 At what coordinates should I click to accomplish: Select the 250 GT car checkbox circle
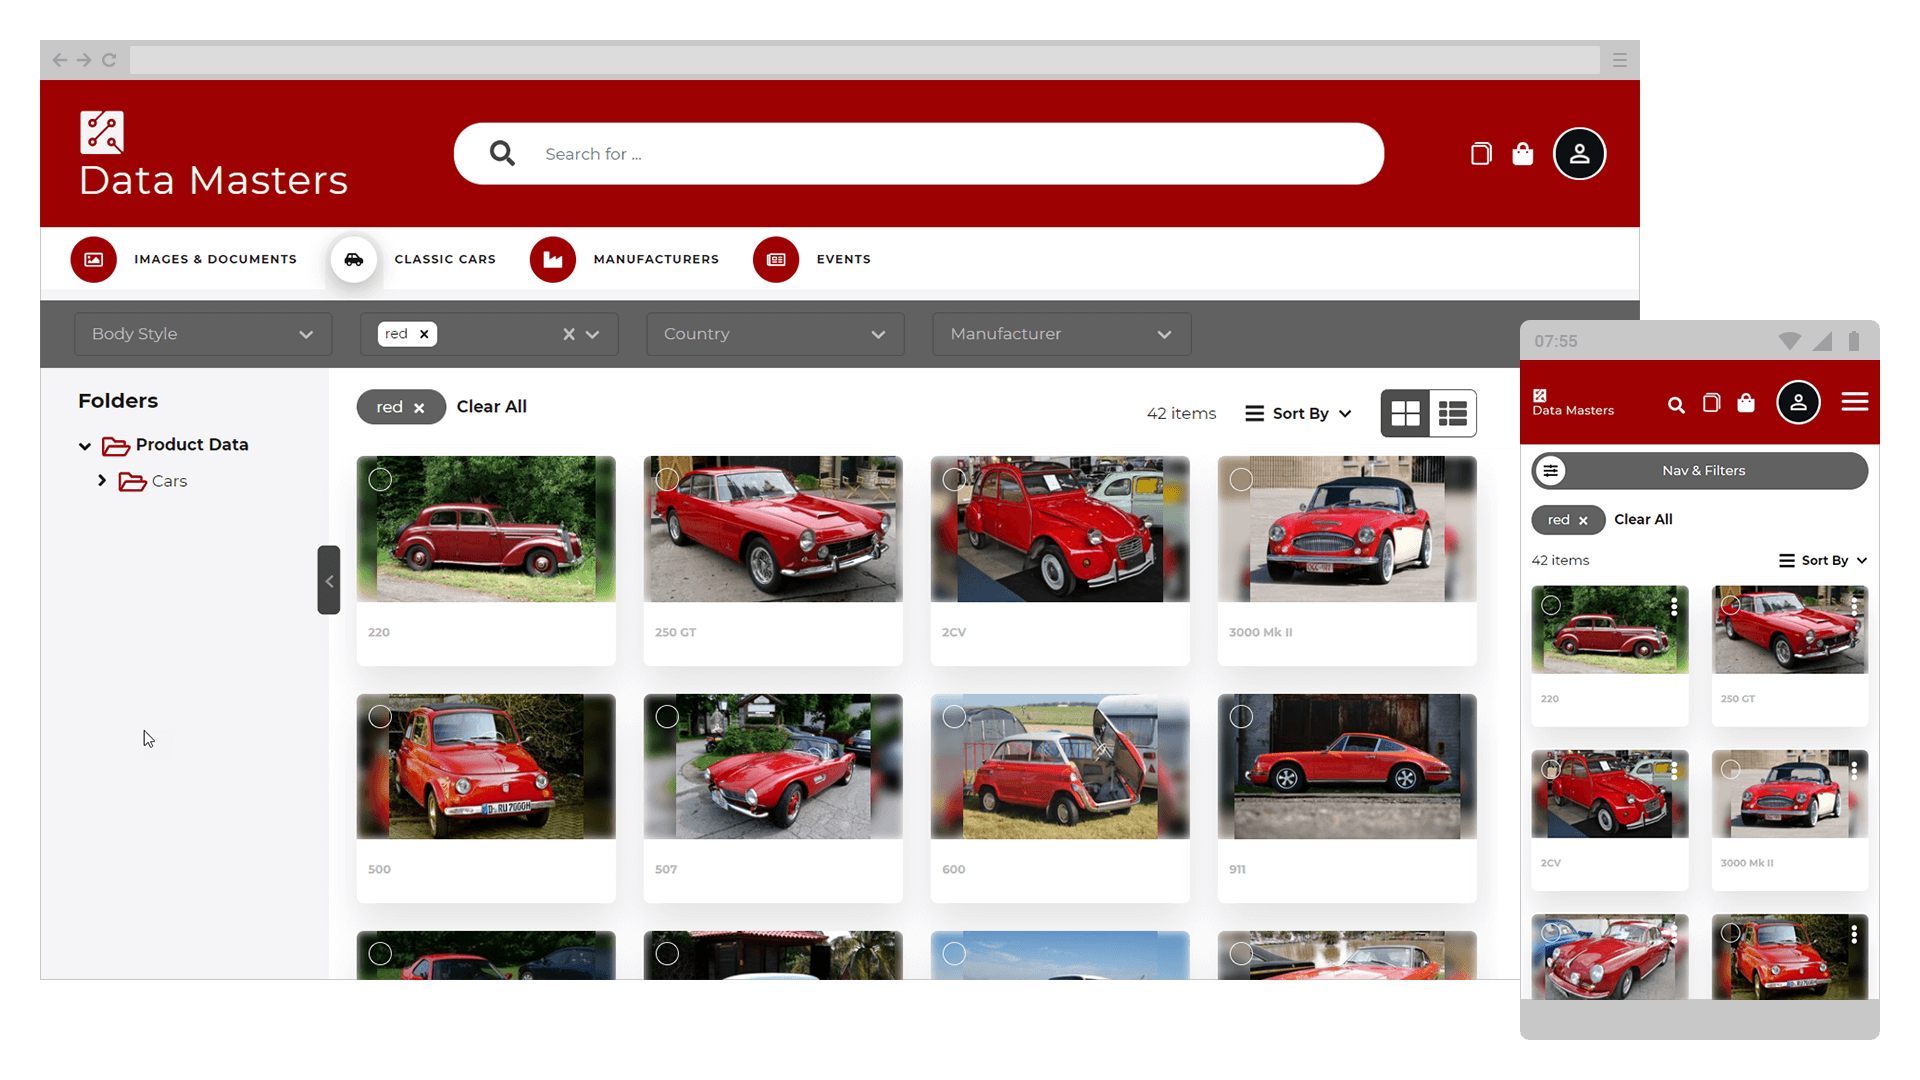(667, 480)
